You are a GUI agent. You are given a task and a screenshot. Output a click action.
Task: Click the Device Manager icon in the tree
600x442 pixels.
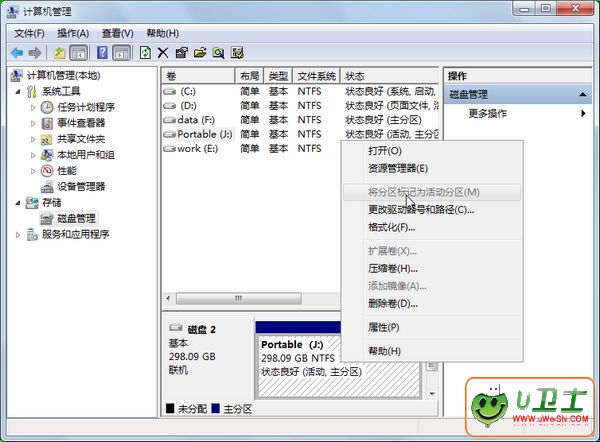coord(47,187)
